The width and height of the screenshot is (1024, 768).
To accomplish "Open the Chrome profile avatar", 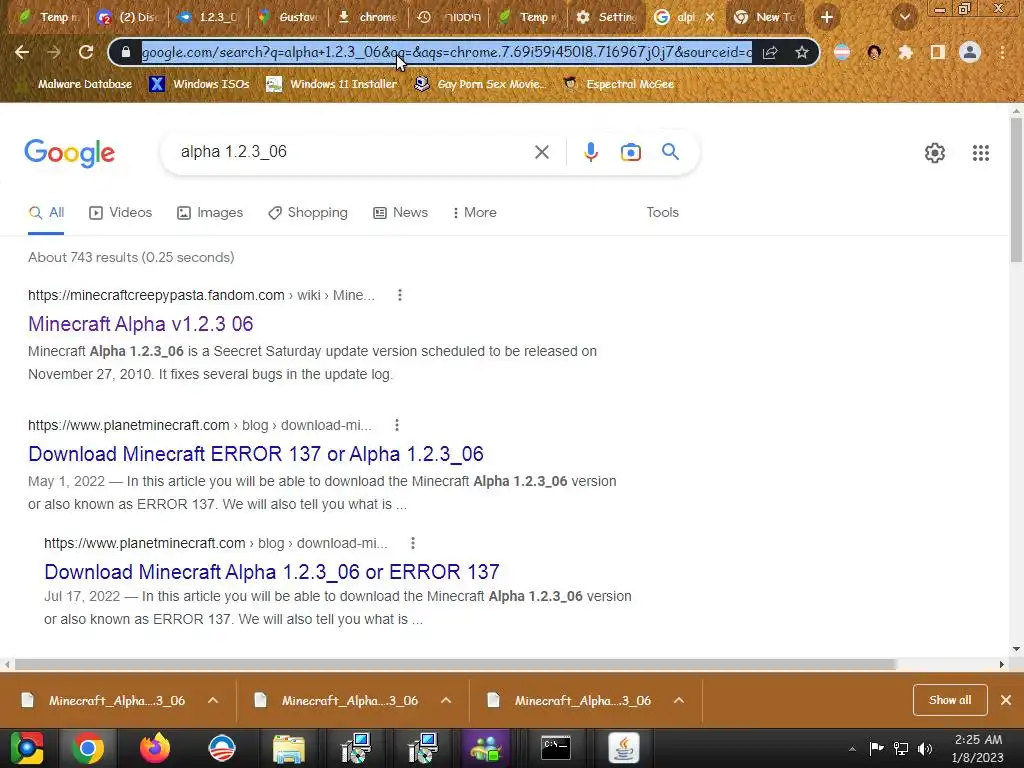I will [970, 52].
